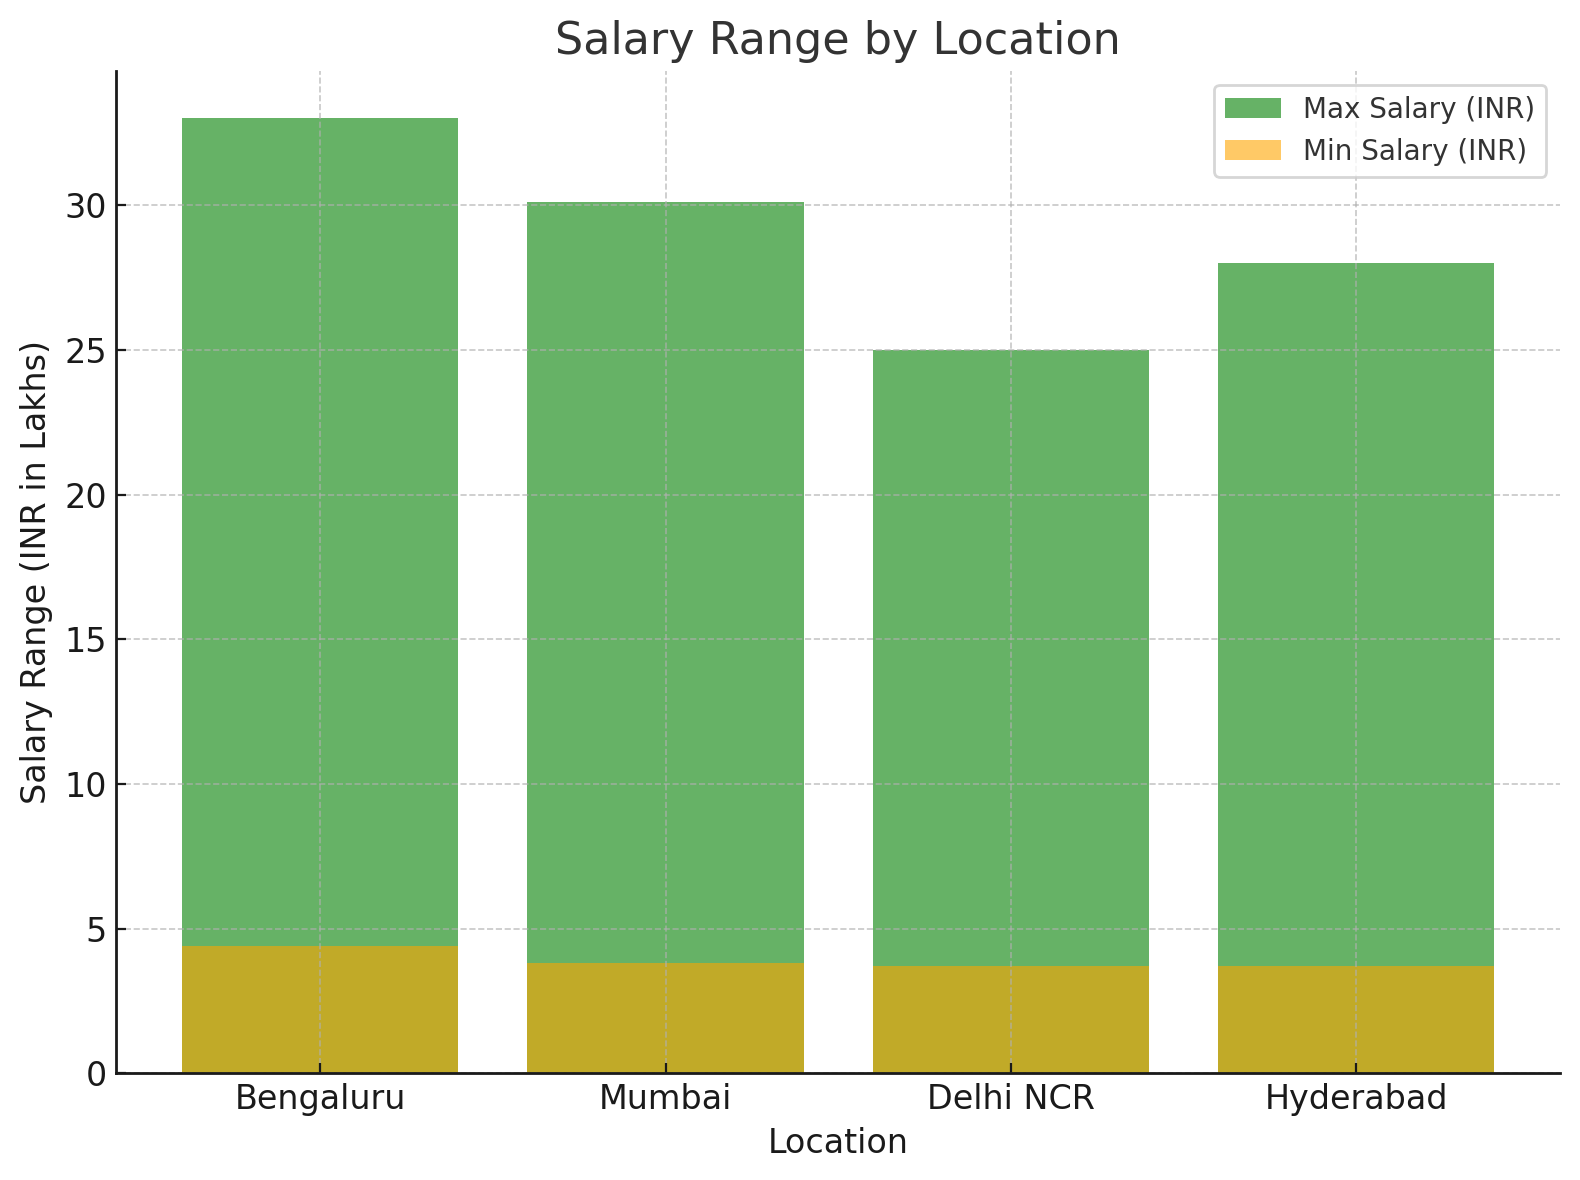Click the orange Min Salary legend swatch
The image size is (1580, 1180).
[1253, 150]
